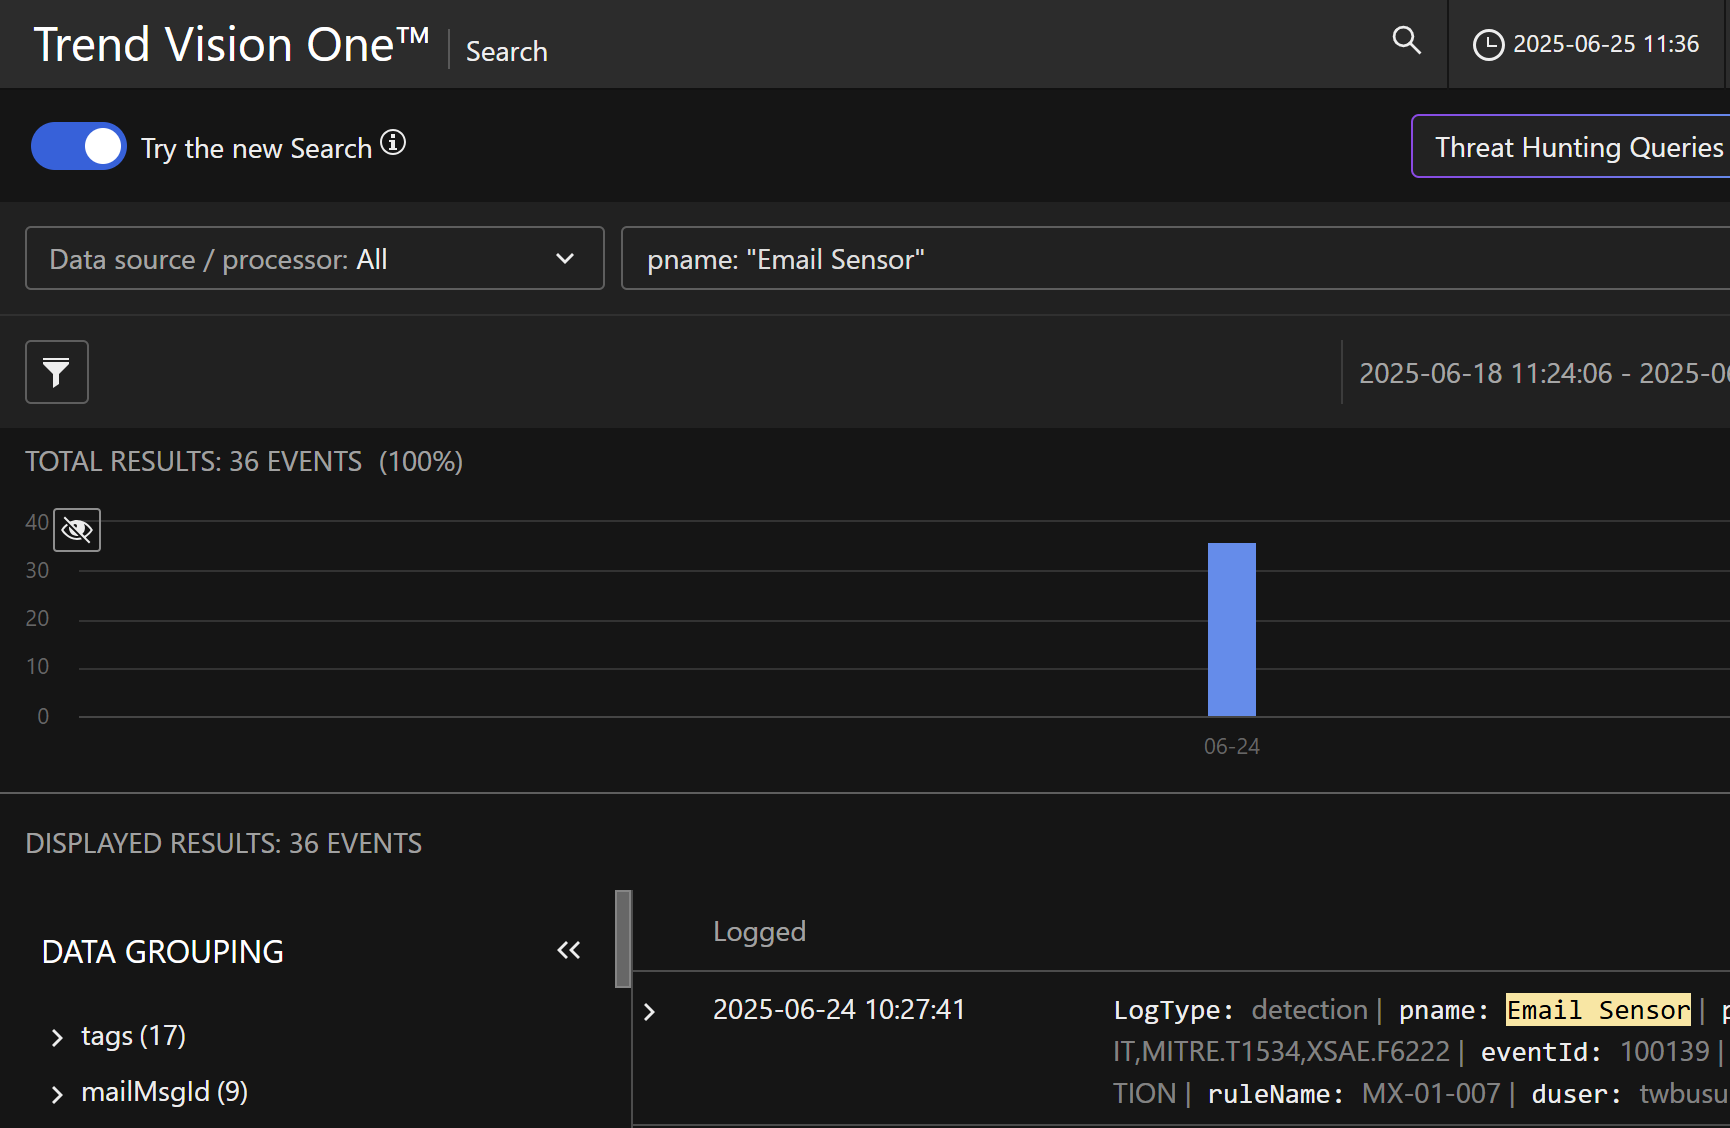Expand the mailMsgId (9) grouping
1730x1128 pixels.
(57, 1094)
